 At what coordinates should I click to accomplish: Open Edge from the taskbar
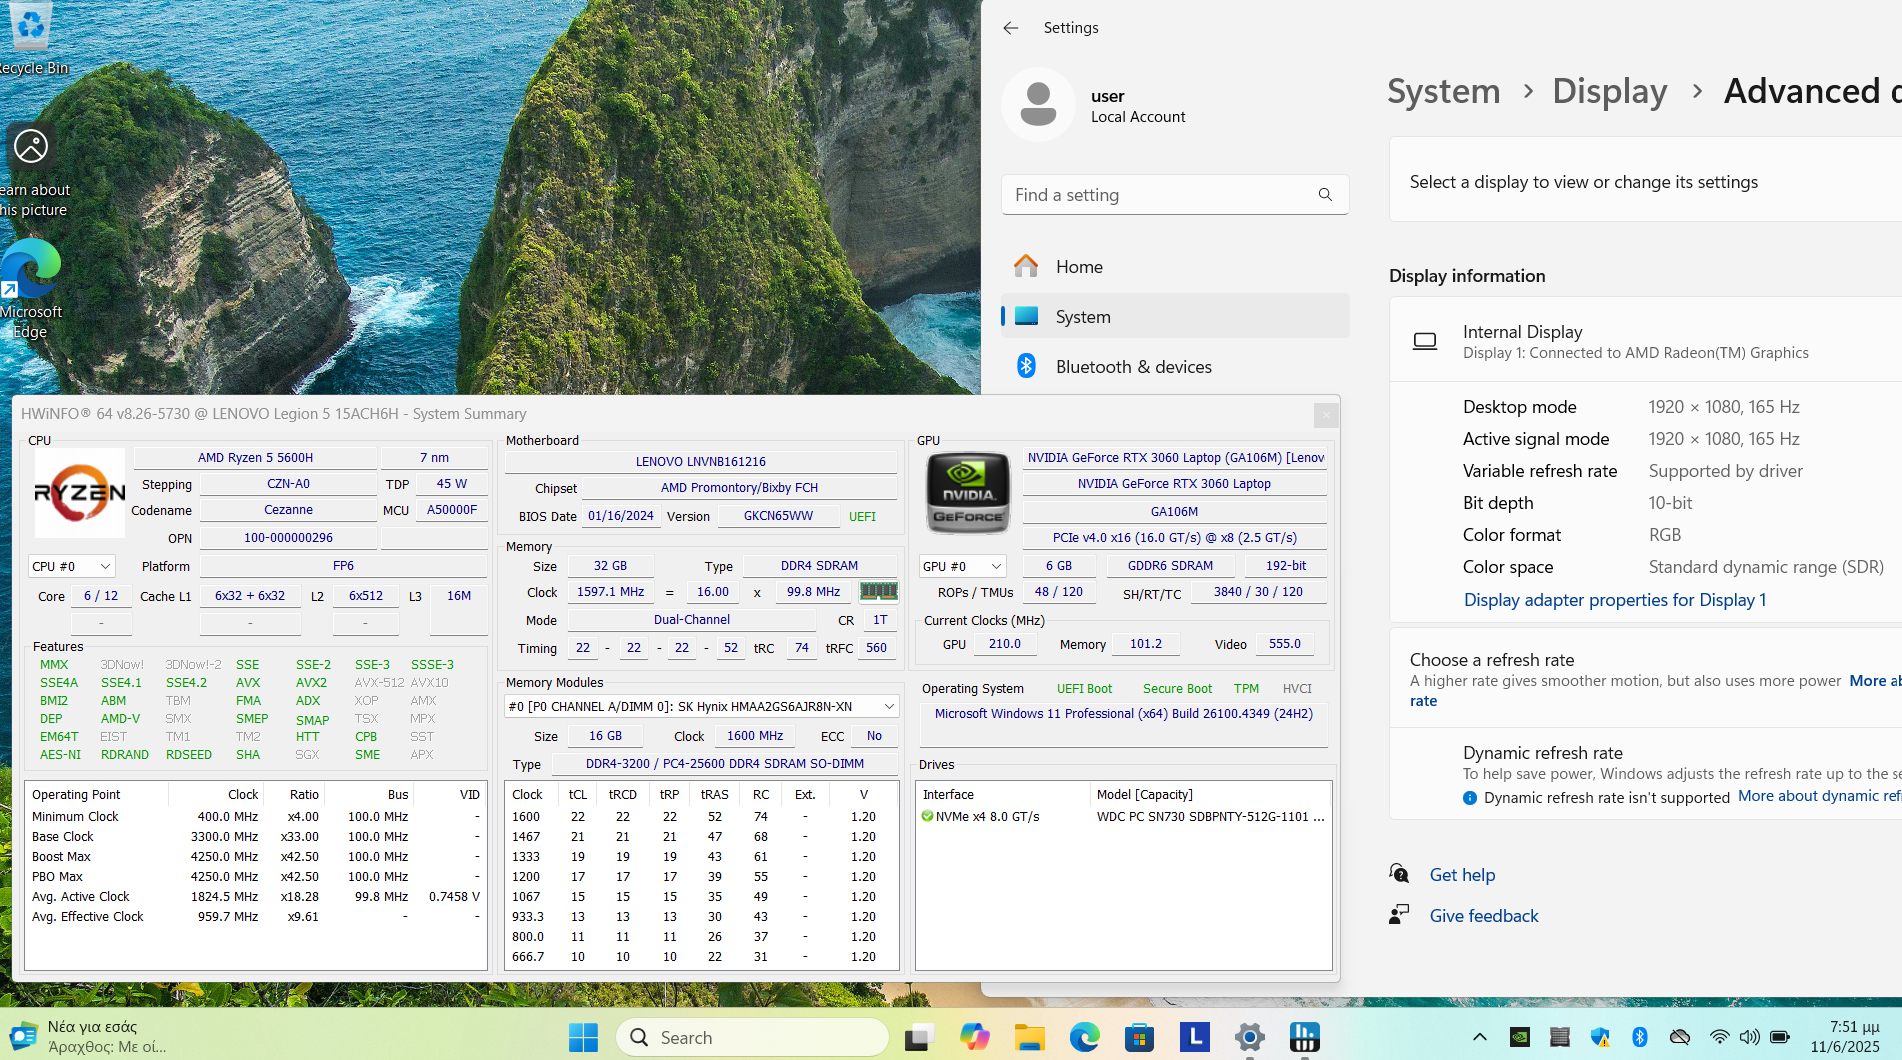pos(1084,1037)
